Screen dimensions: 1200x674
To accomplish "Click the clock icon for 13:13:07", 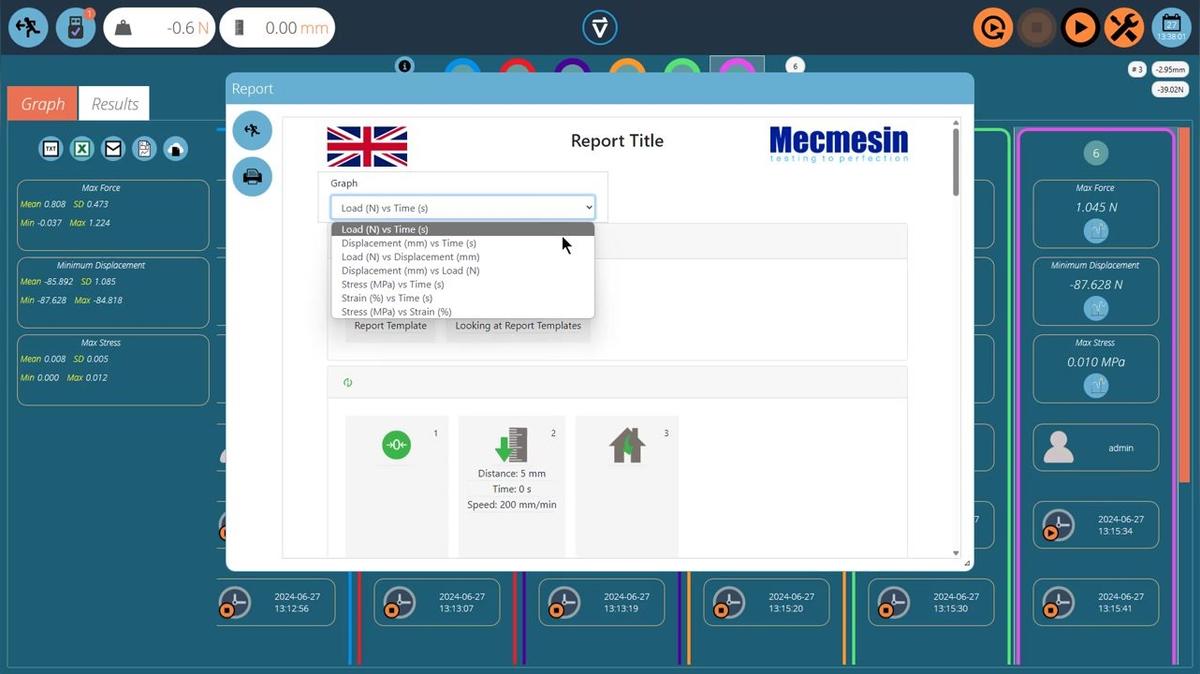I will (x=399, y=602).
